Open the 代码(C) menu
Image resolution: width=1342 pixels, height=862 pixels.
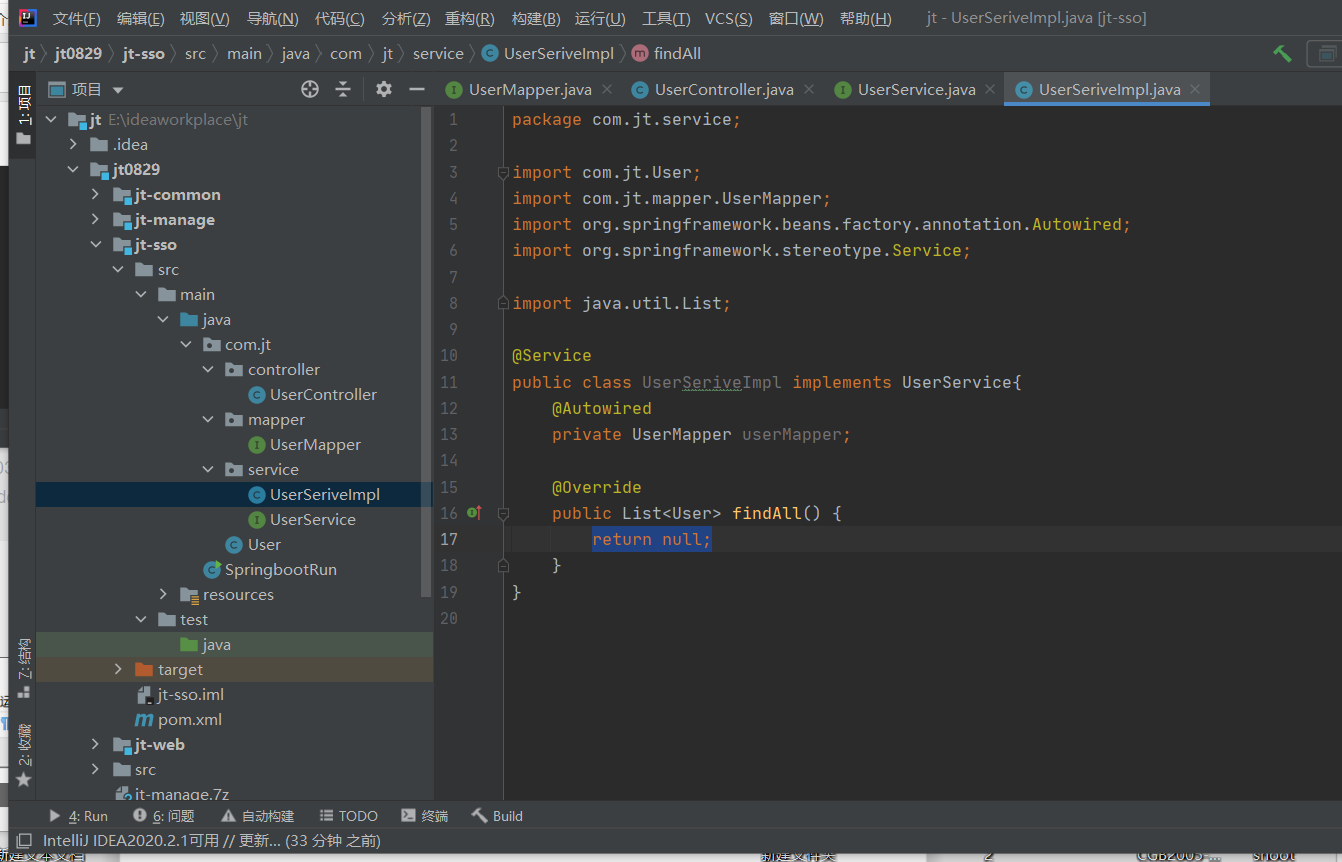tap(340, 19)
